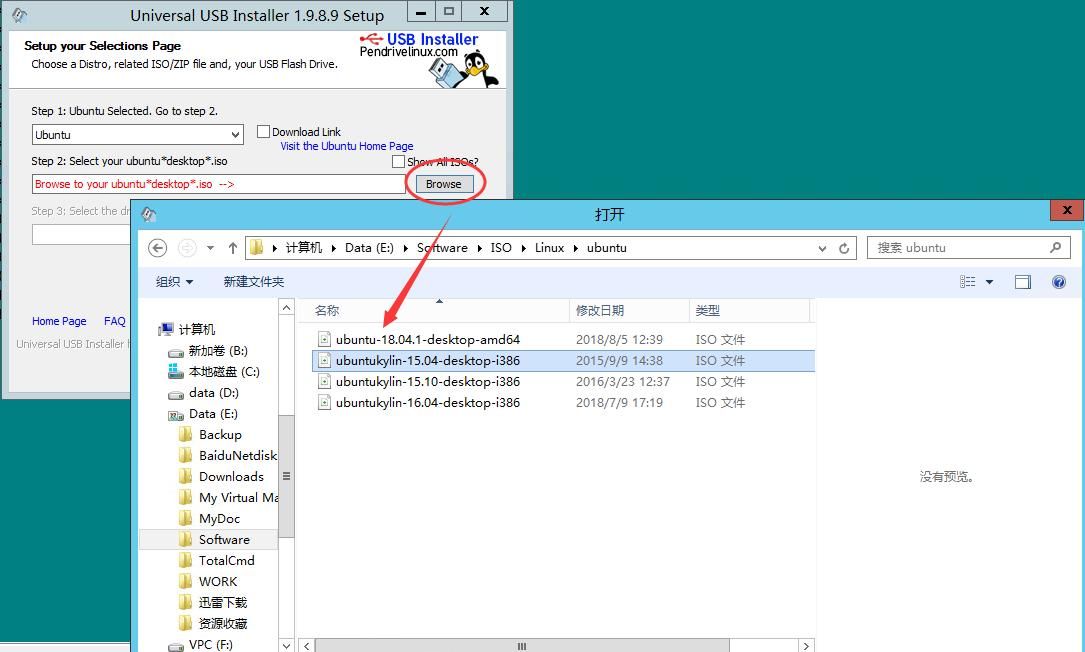Change the view layout icon
The width and height of the screenshot is (1085, 652).
[x=967, y=282]
